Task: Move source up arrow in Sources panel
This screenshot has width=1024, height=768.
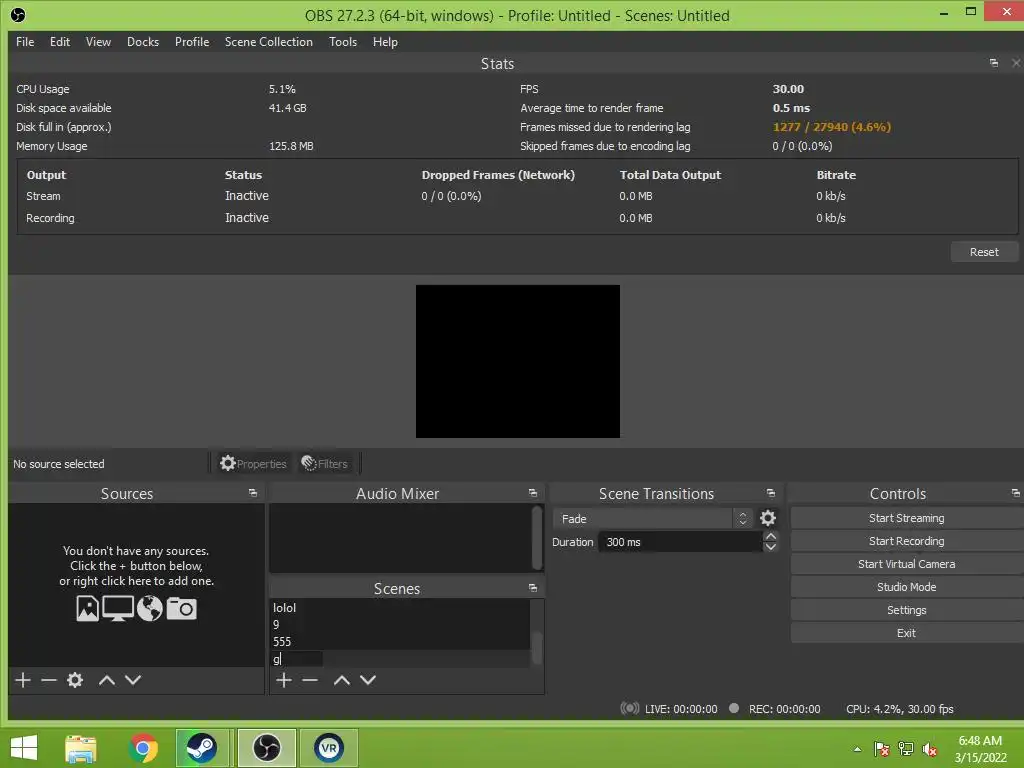Action: (x=106, y=680)
